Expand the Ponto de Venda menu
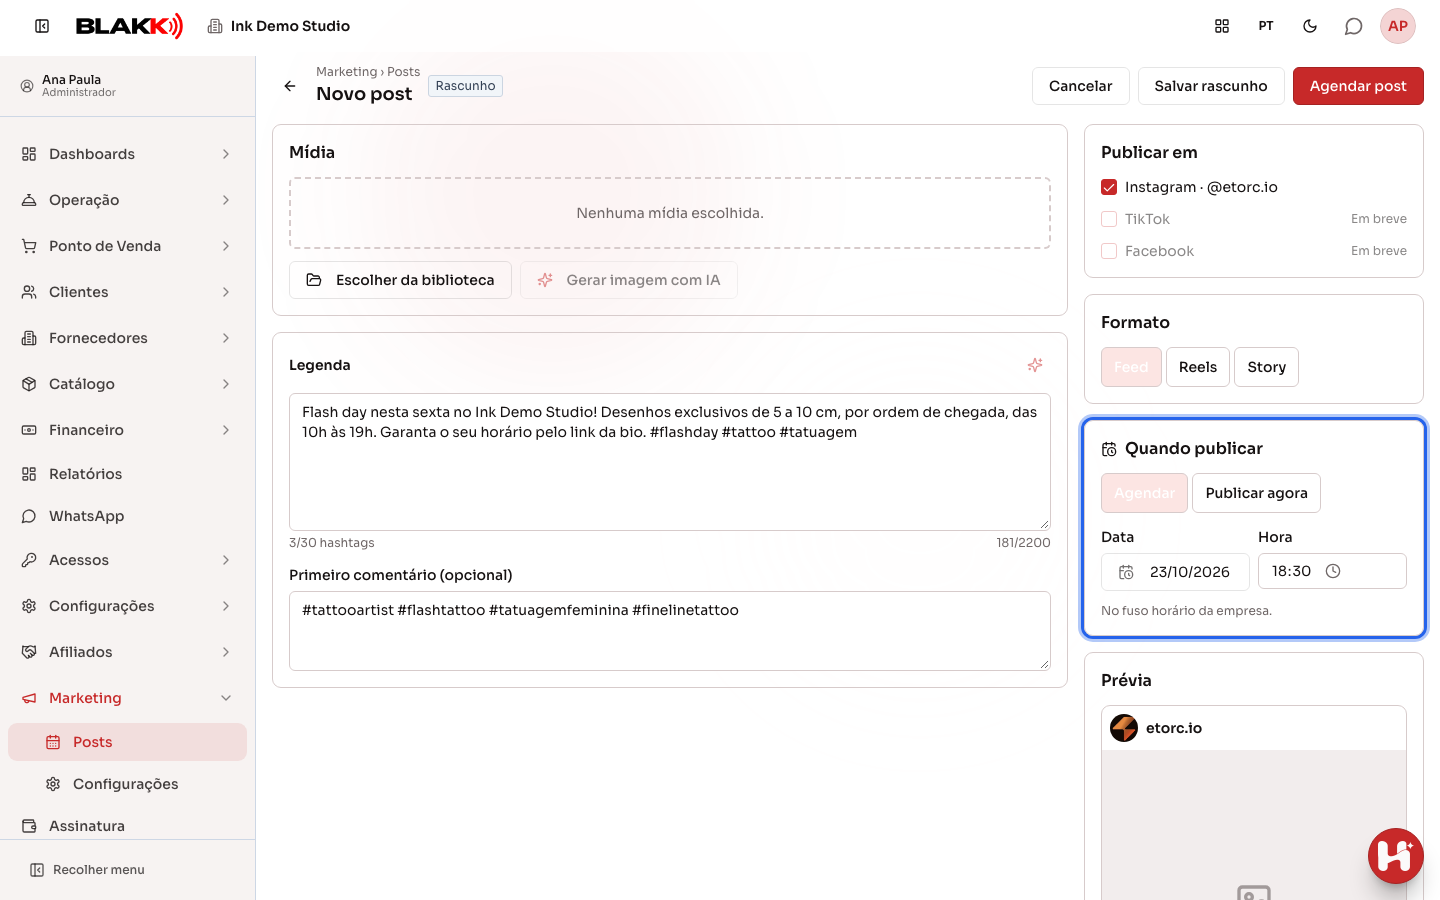The height and width of the screenshot is (900, 1440). pos(128,246)
